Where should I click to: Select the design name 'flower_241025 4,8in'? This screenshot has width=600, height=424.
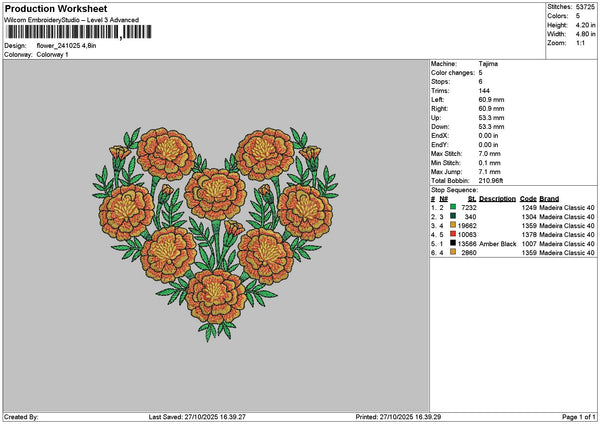click(66, 46)
